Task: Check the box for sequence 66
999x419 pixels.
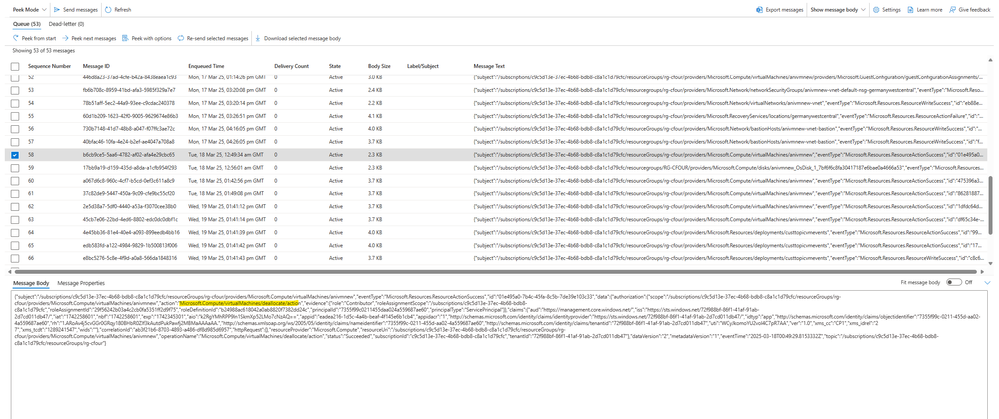Action: pyautogui.click(x=15, y=258)
